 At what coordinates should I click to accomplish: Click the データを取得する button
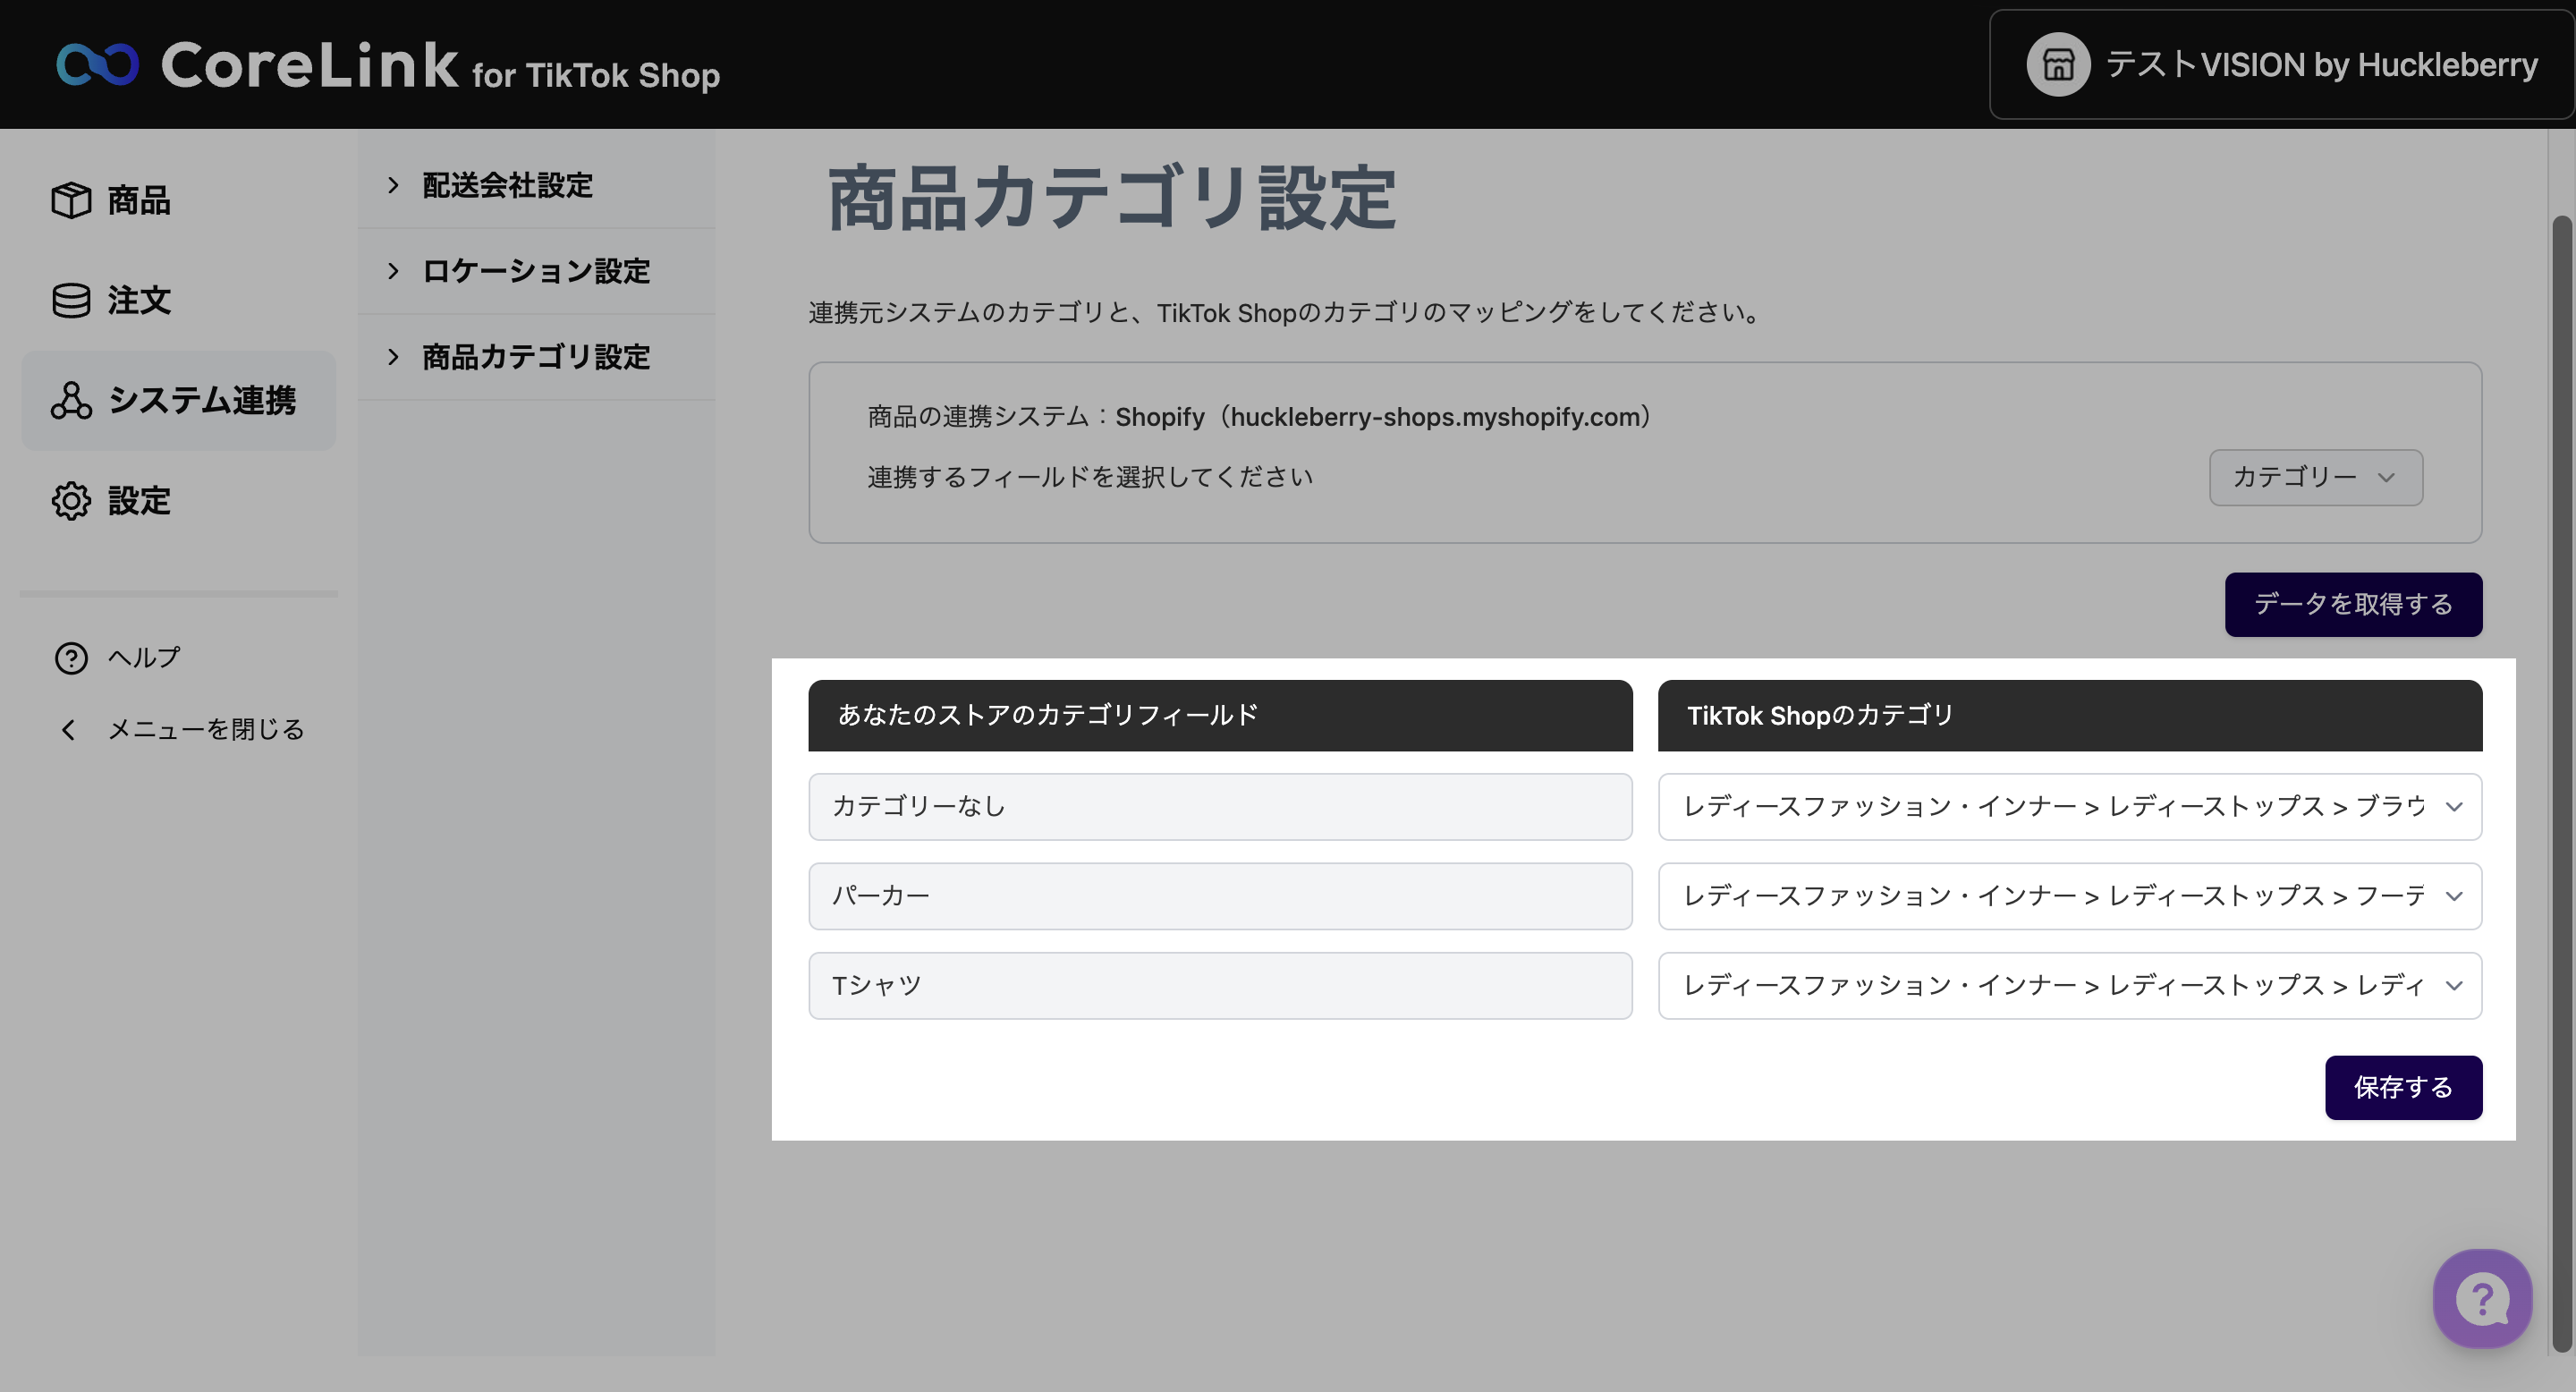tap(2352, 604)
